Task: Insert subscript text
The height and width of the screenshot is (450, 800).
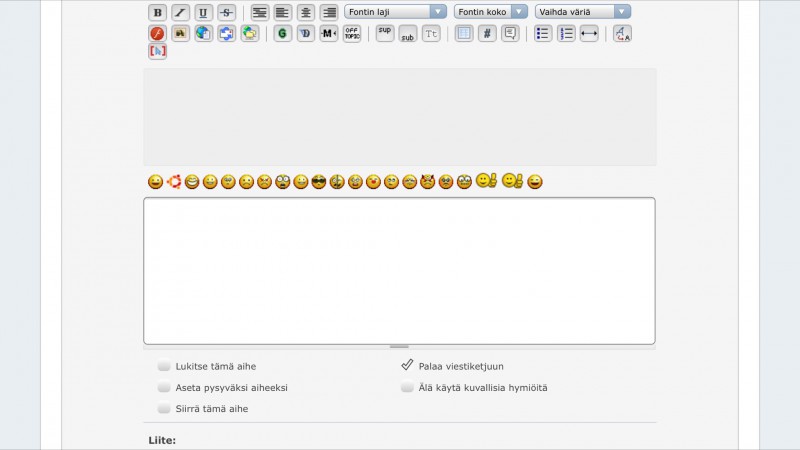Action: tap(408, 33)
